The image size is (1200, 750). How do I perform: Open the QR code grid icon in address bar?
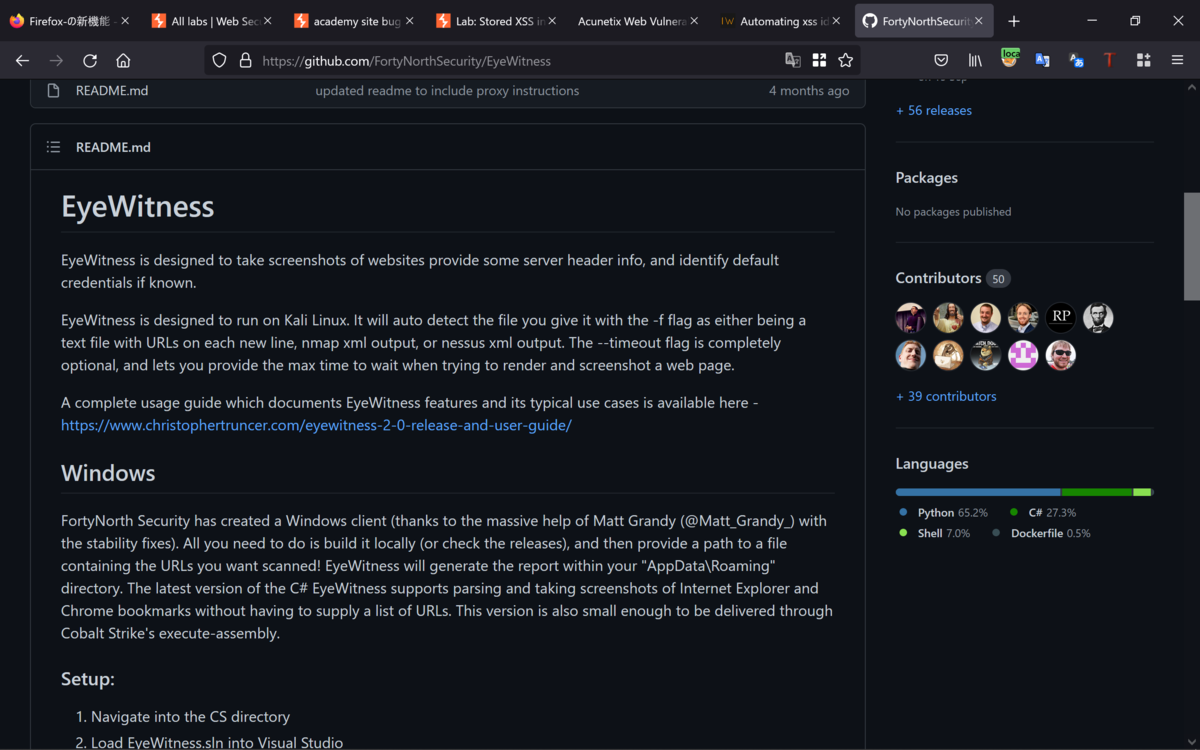coord(819,60)
